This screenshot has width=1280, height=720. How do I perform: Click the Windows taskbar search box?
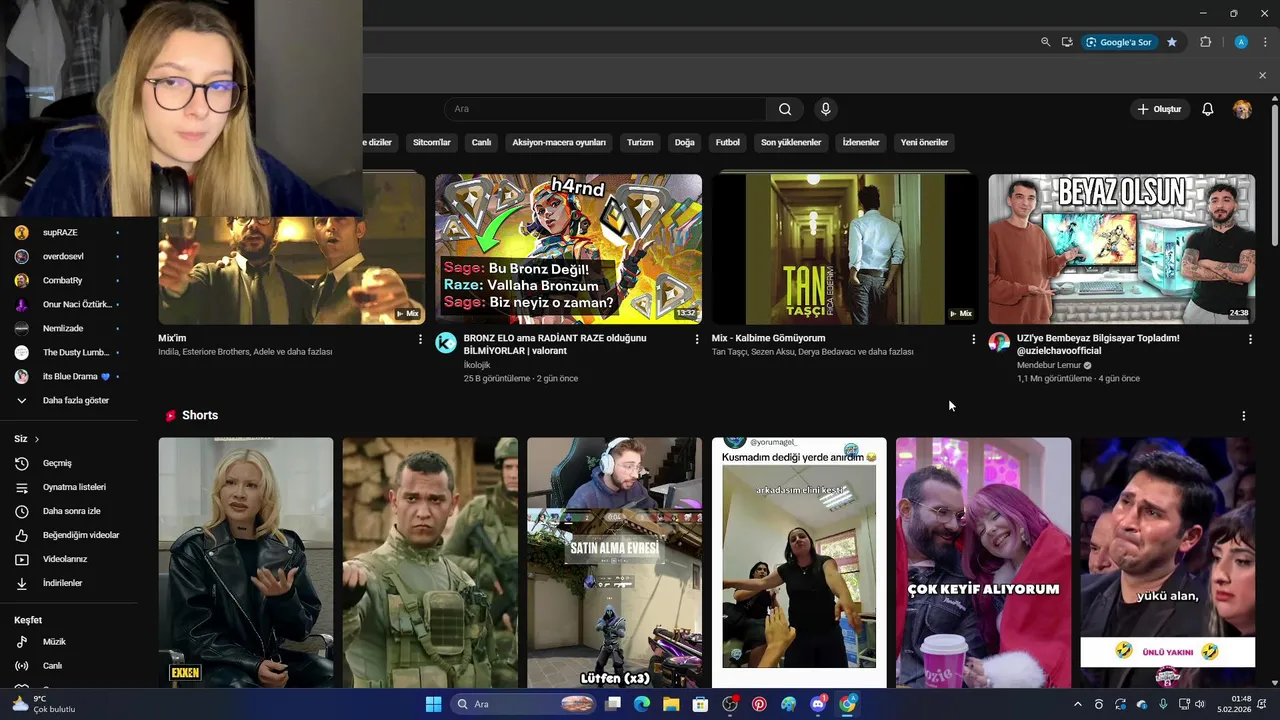522,704
